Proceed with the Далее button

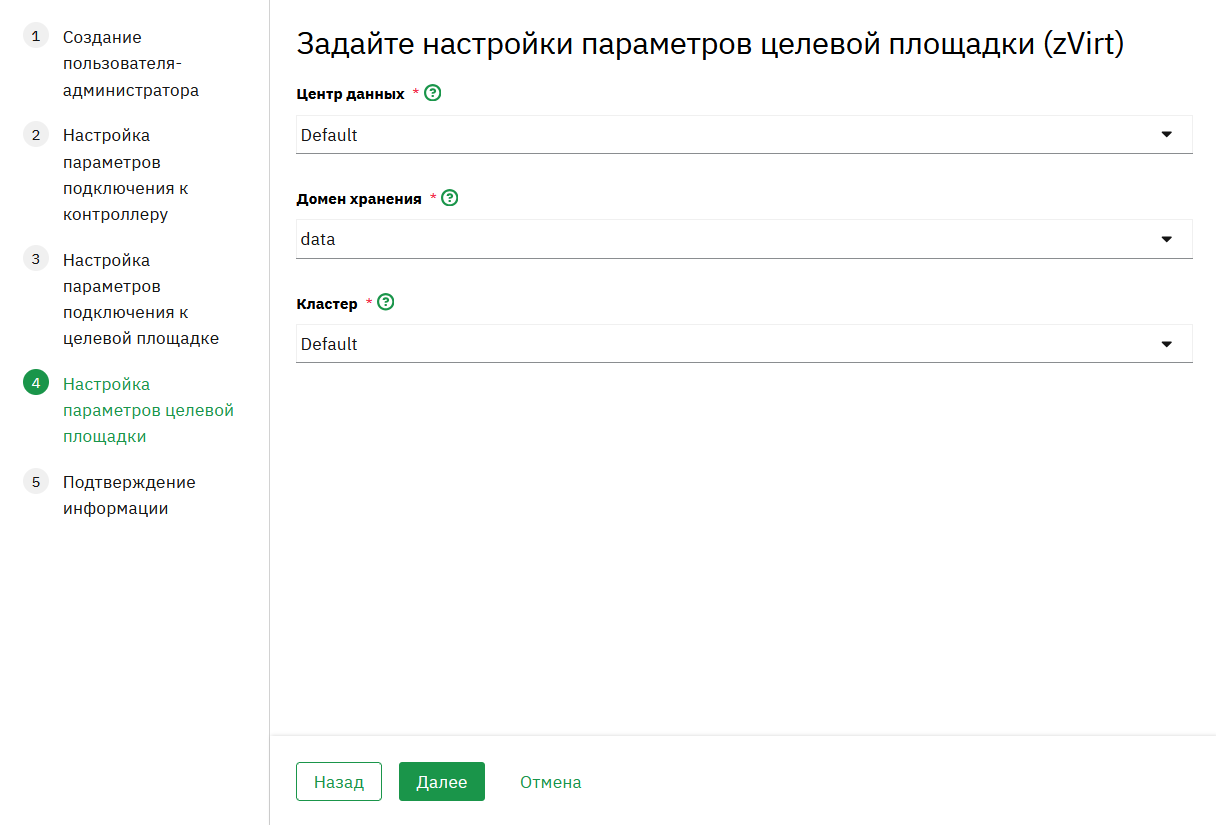click(442, 782)
